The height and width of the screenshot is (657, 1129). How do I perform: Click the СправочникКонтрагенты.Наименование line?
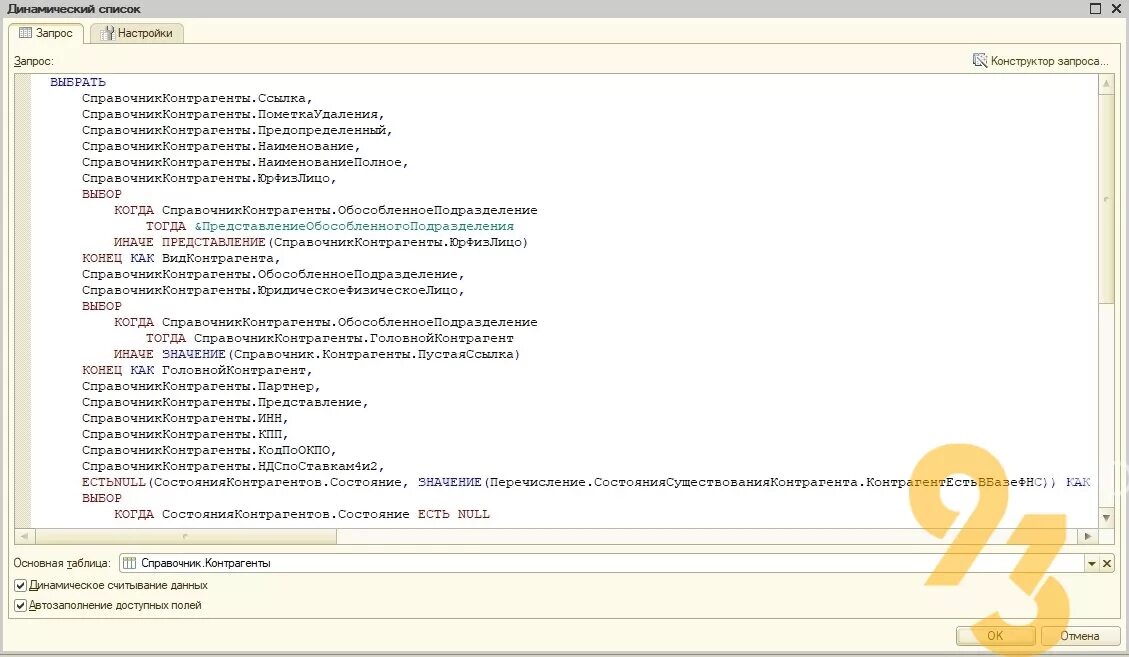coord(221,146)
